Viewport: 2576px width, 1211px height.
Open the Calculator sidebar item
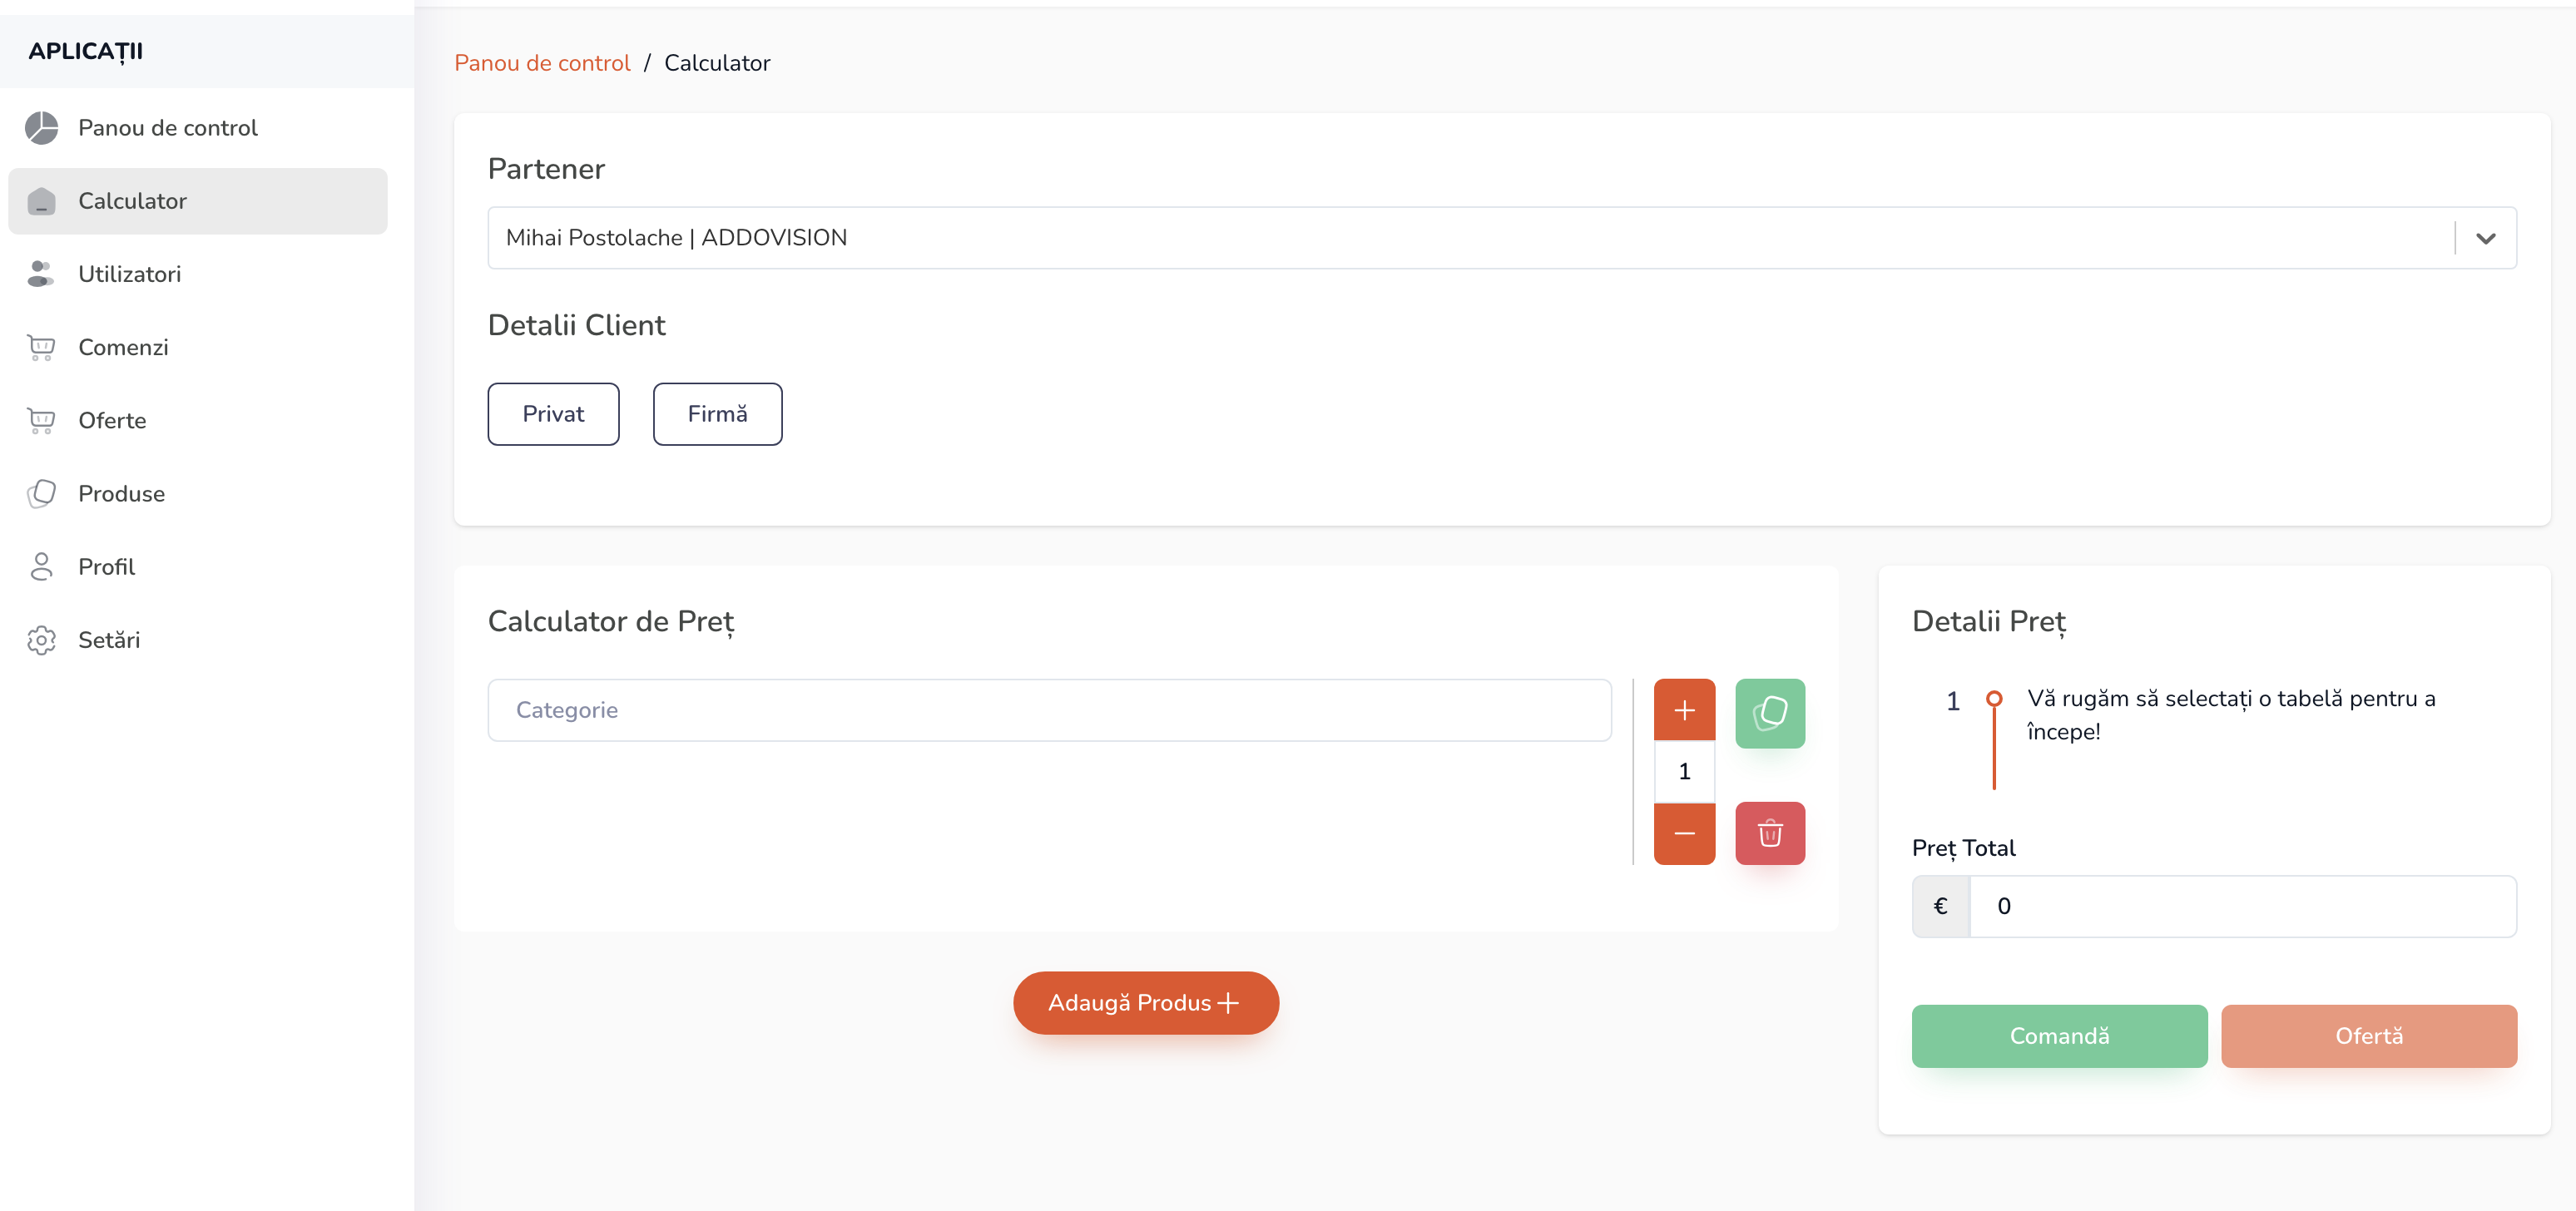132,201
